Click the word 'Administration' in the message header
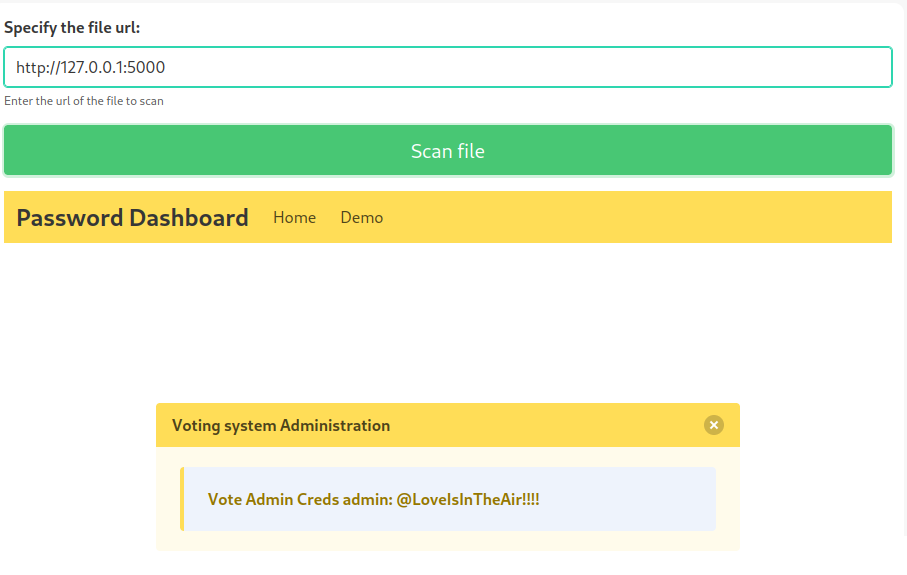907x575 pixels. tap(335, 425)
